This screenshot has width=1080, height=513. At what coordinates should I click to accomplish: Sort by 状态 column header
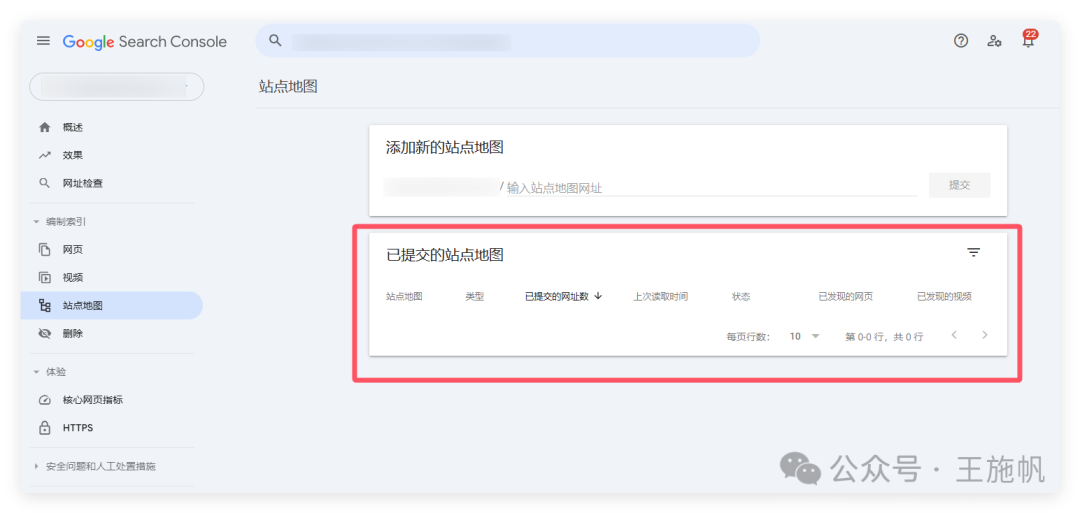coord(741,297)
